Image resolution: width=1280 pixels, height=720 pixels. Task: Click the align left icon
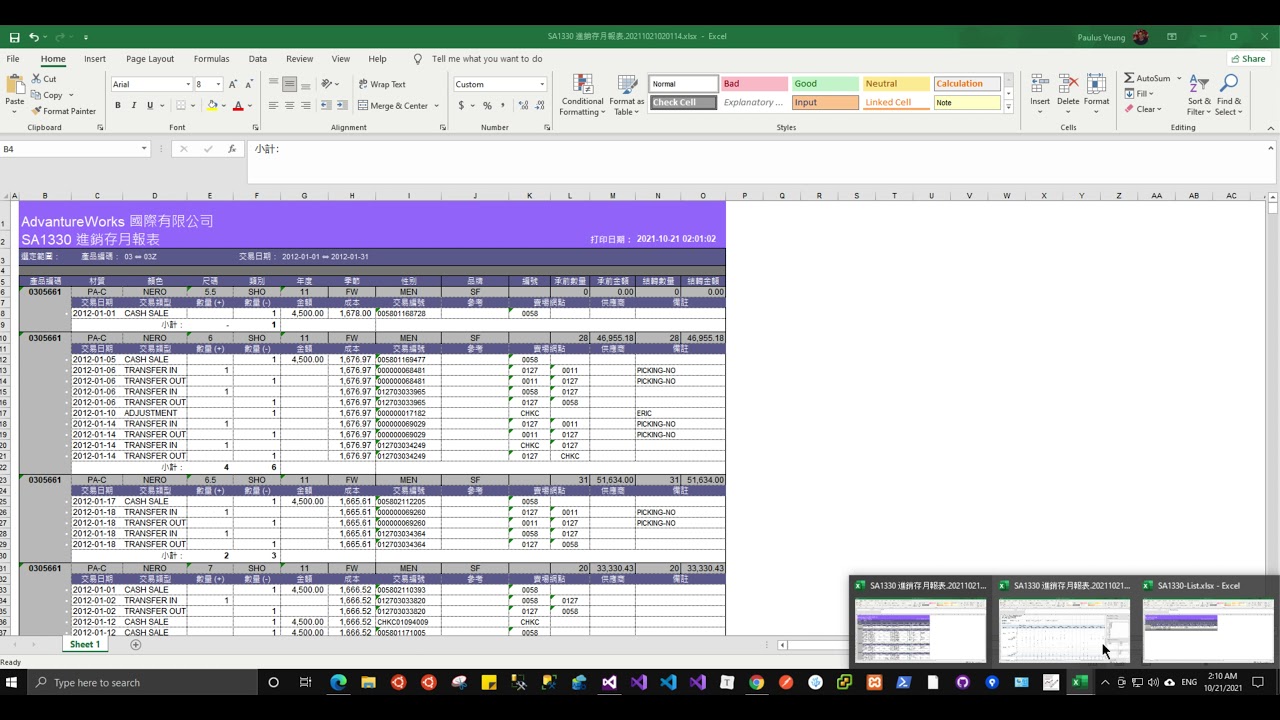(273, 105)
